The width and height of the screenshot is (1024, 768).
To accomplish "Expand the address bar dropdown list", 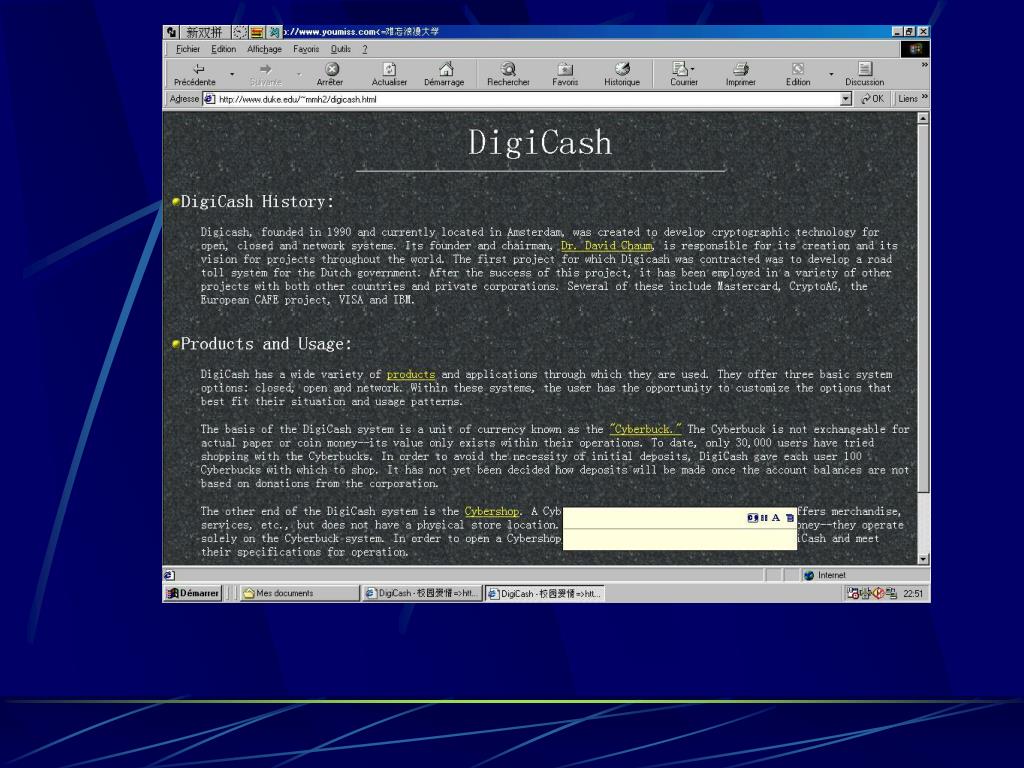I will pyautogui.click(x=846, y=99).
